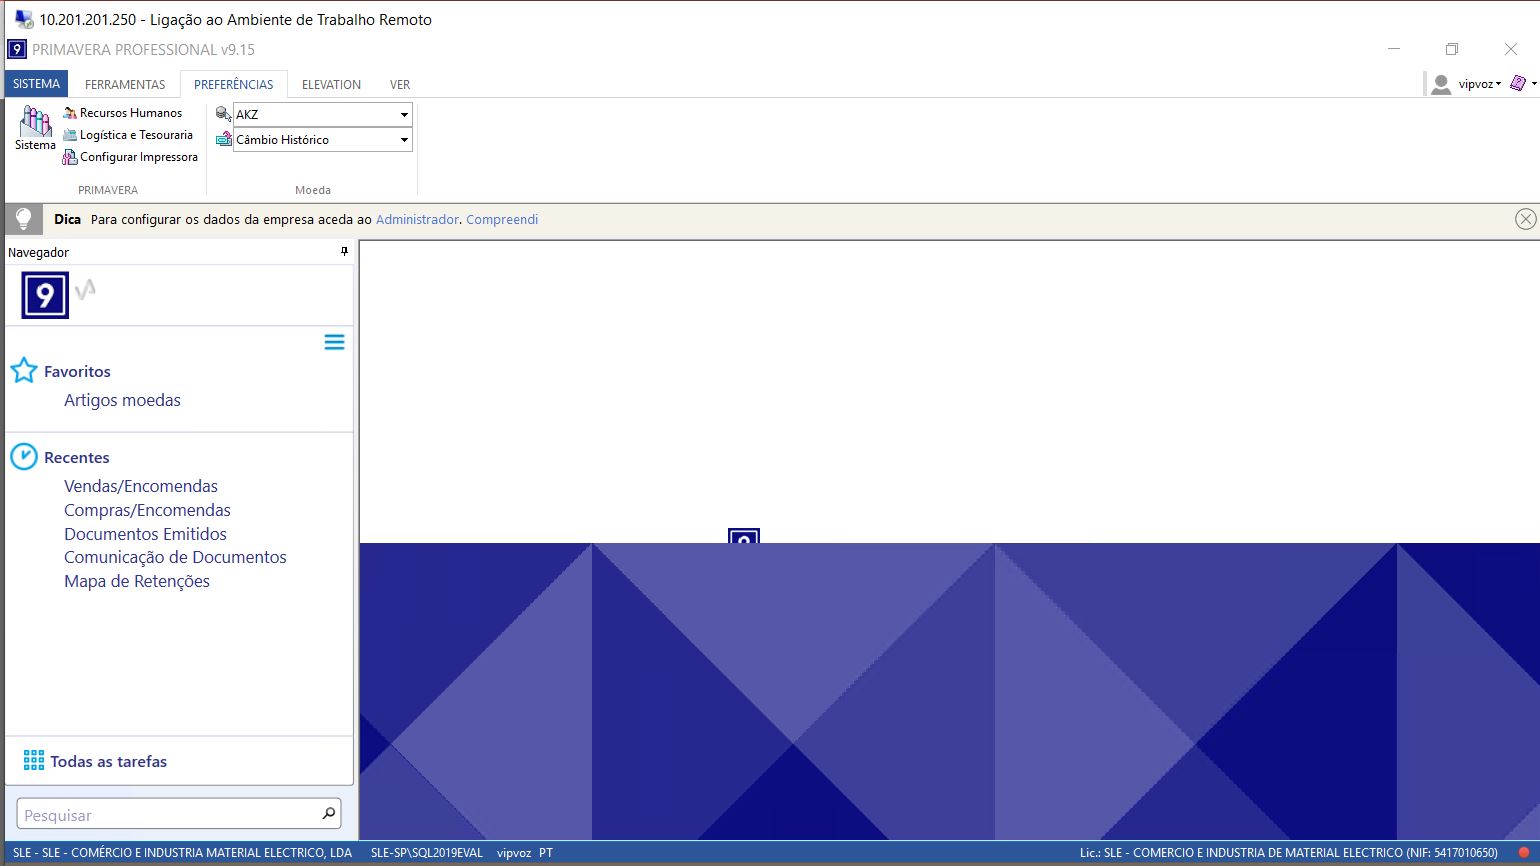Close the Dica tip bar
The height and width of the screenshot is (866, 1540).
[1525, 219]
